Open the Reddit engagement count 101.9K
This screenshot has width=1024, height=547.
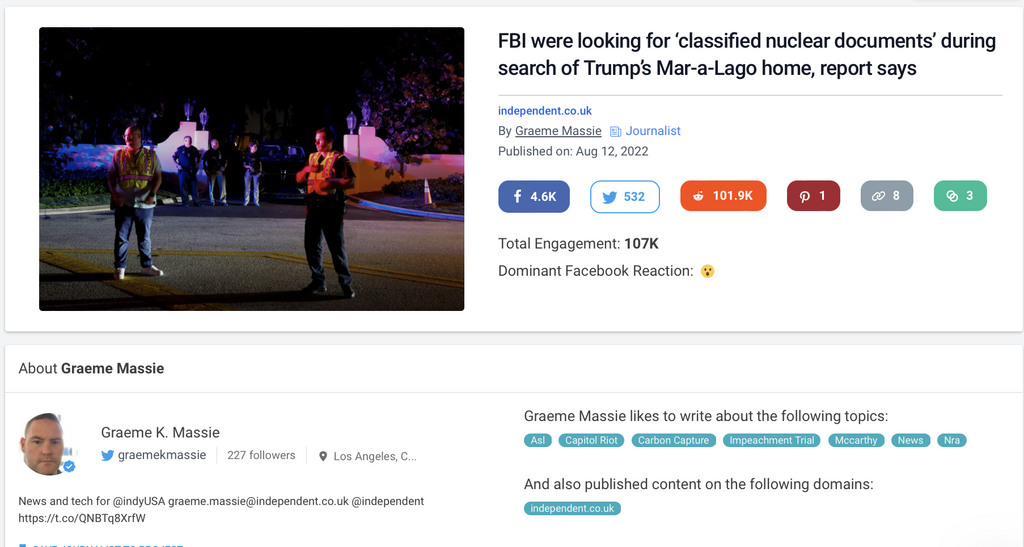click(723, 196)
